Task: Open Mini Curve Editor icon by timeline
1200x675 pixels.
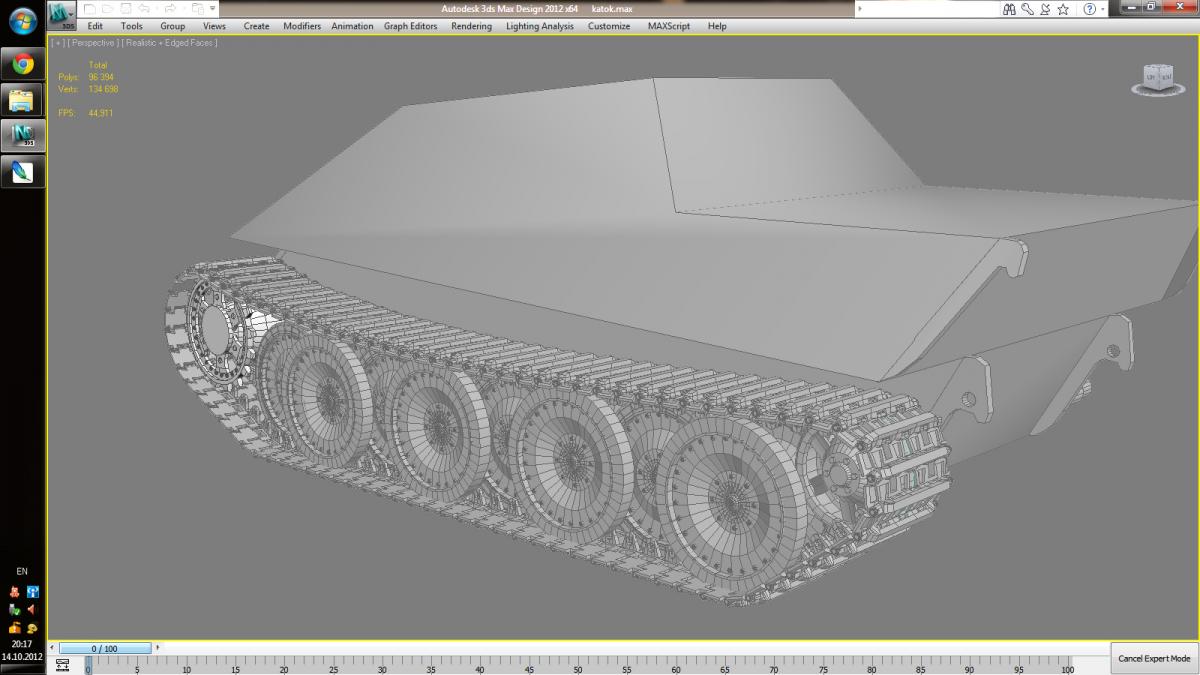Action: click(x=62, y=664)
